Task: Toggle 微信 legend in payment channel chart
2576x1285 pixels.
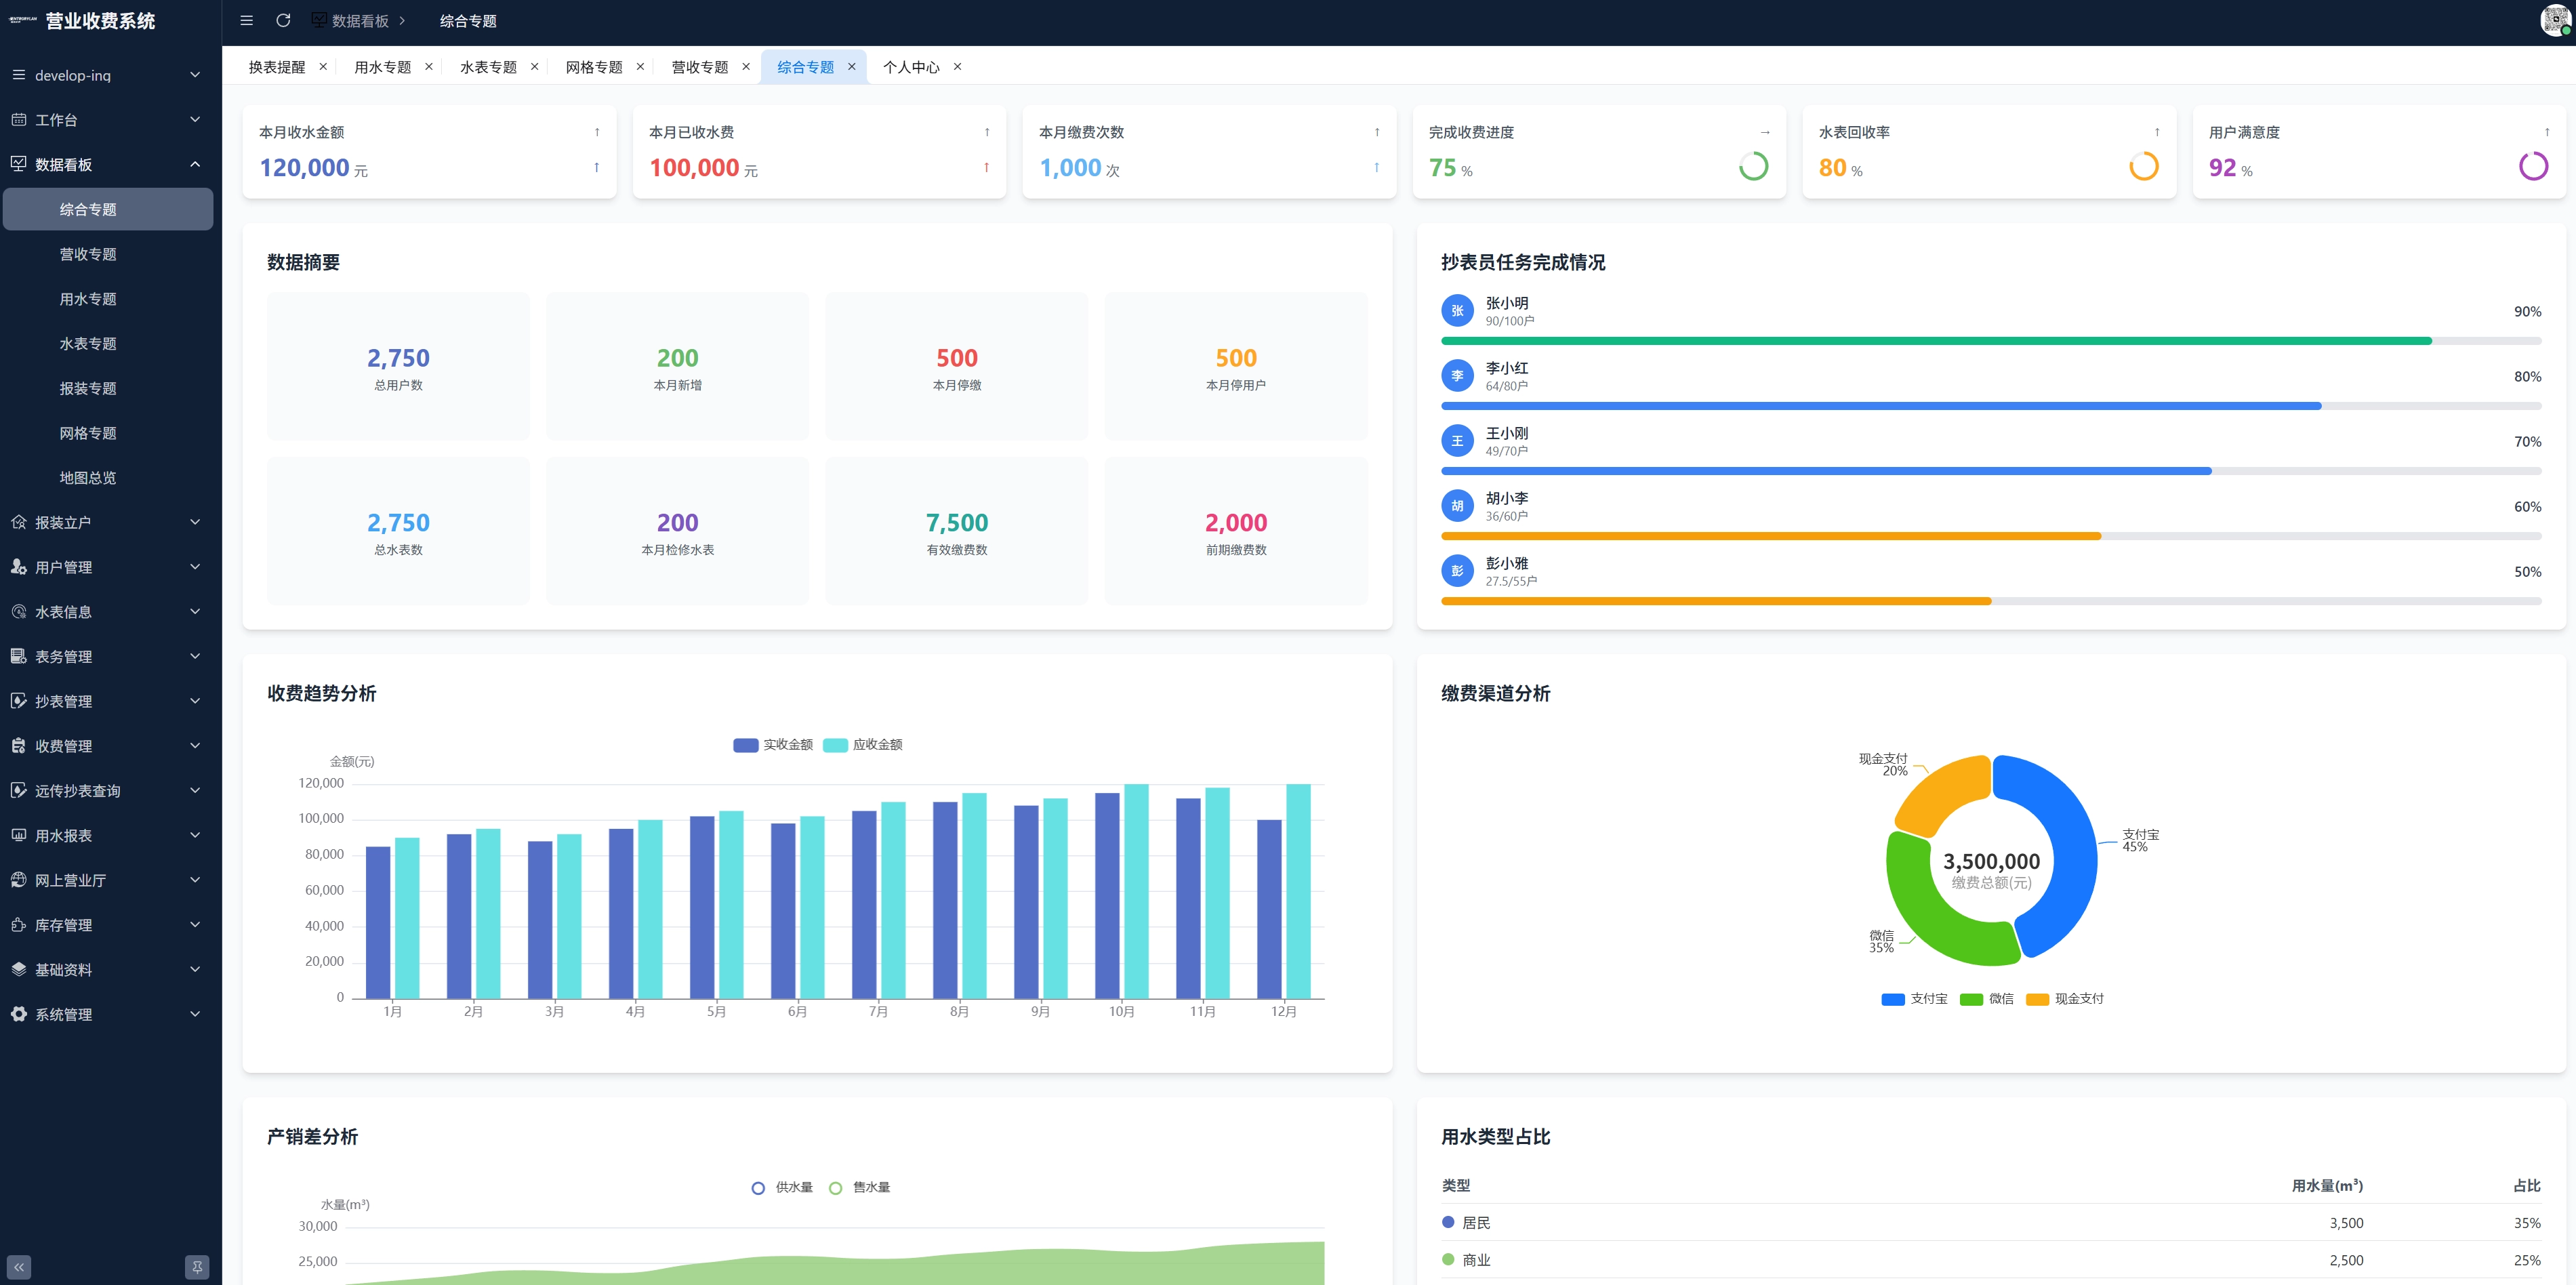Action: pos(1987,999)
